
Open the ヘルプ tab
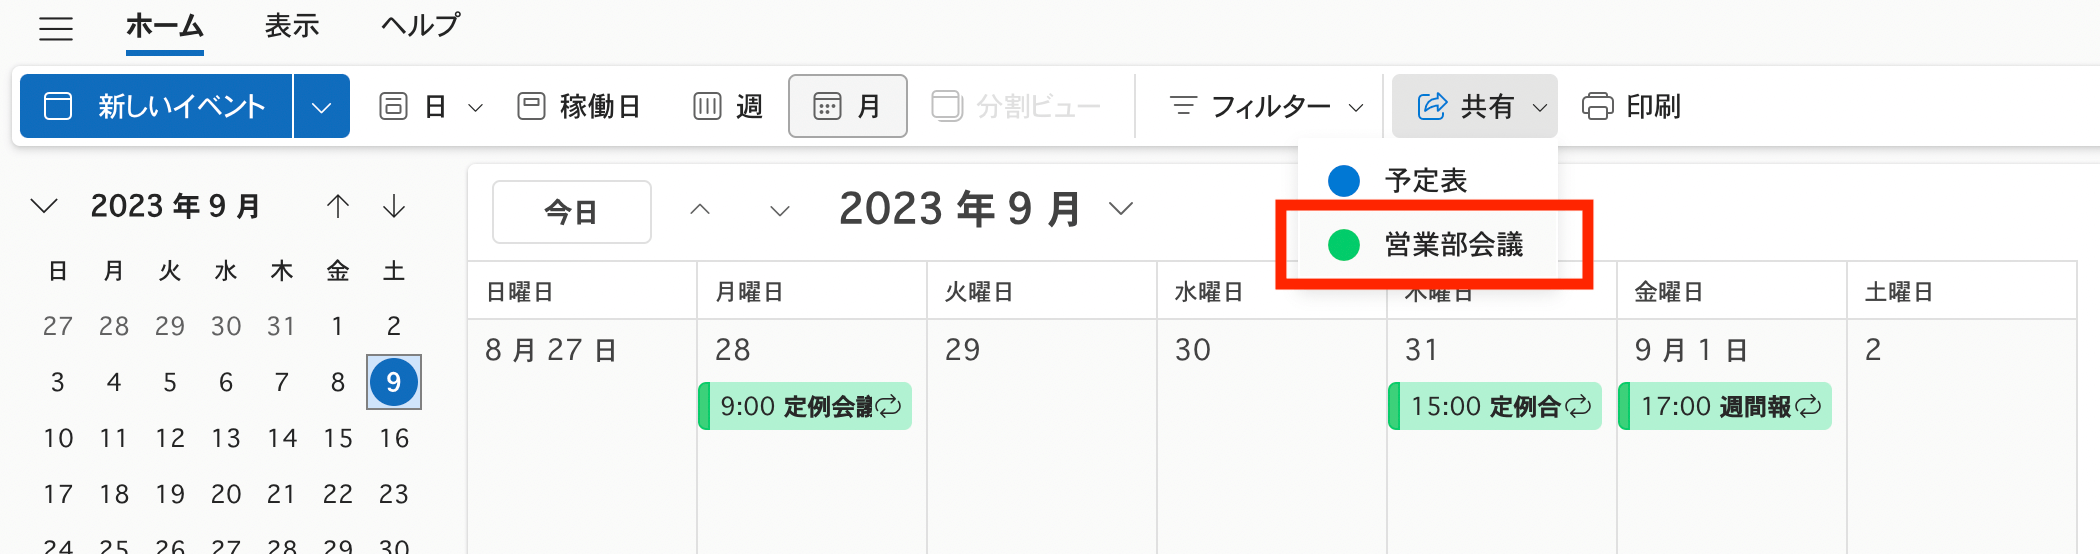click(420, 26)
